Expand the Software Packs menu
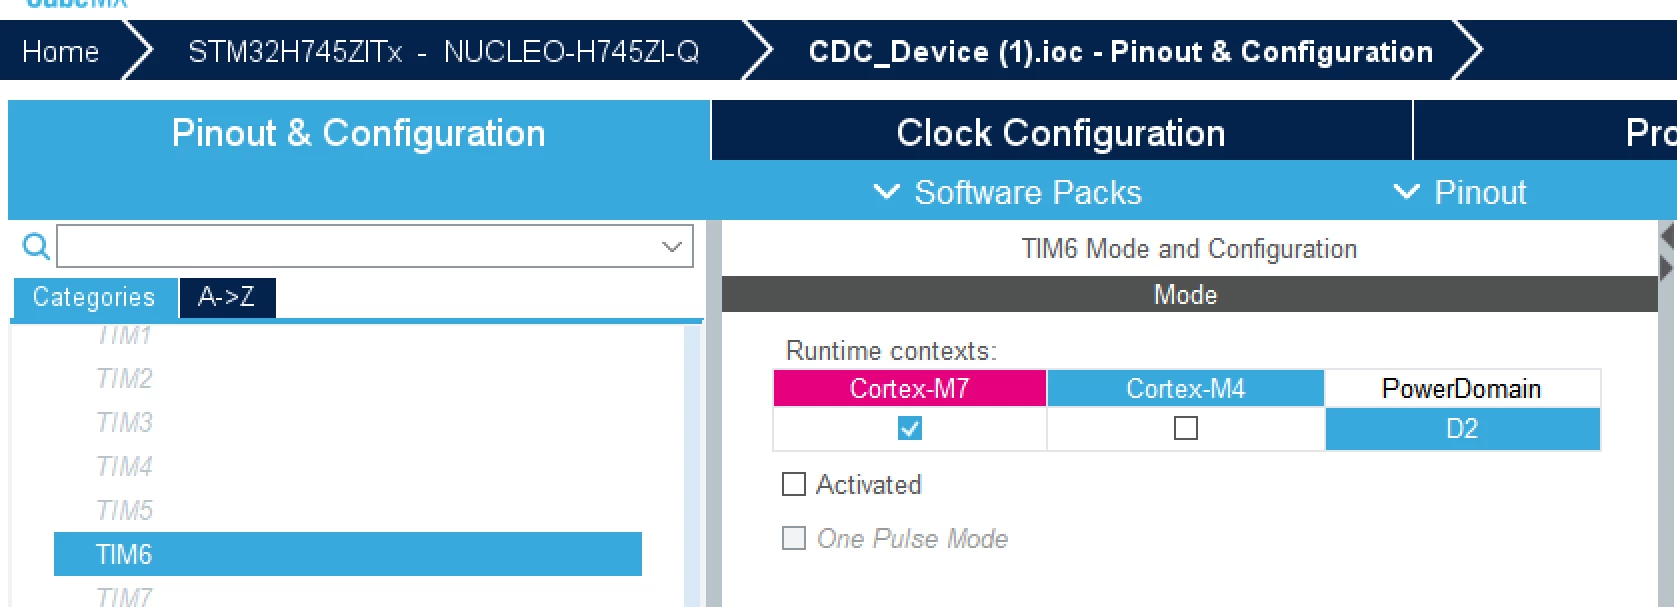 (x=1008, y=192)
